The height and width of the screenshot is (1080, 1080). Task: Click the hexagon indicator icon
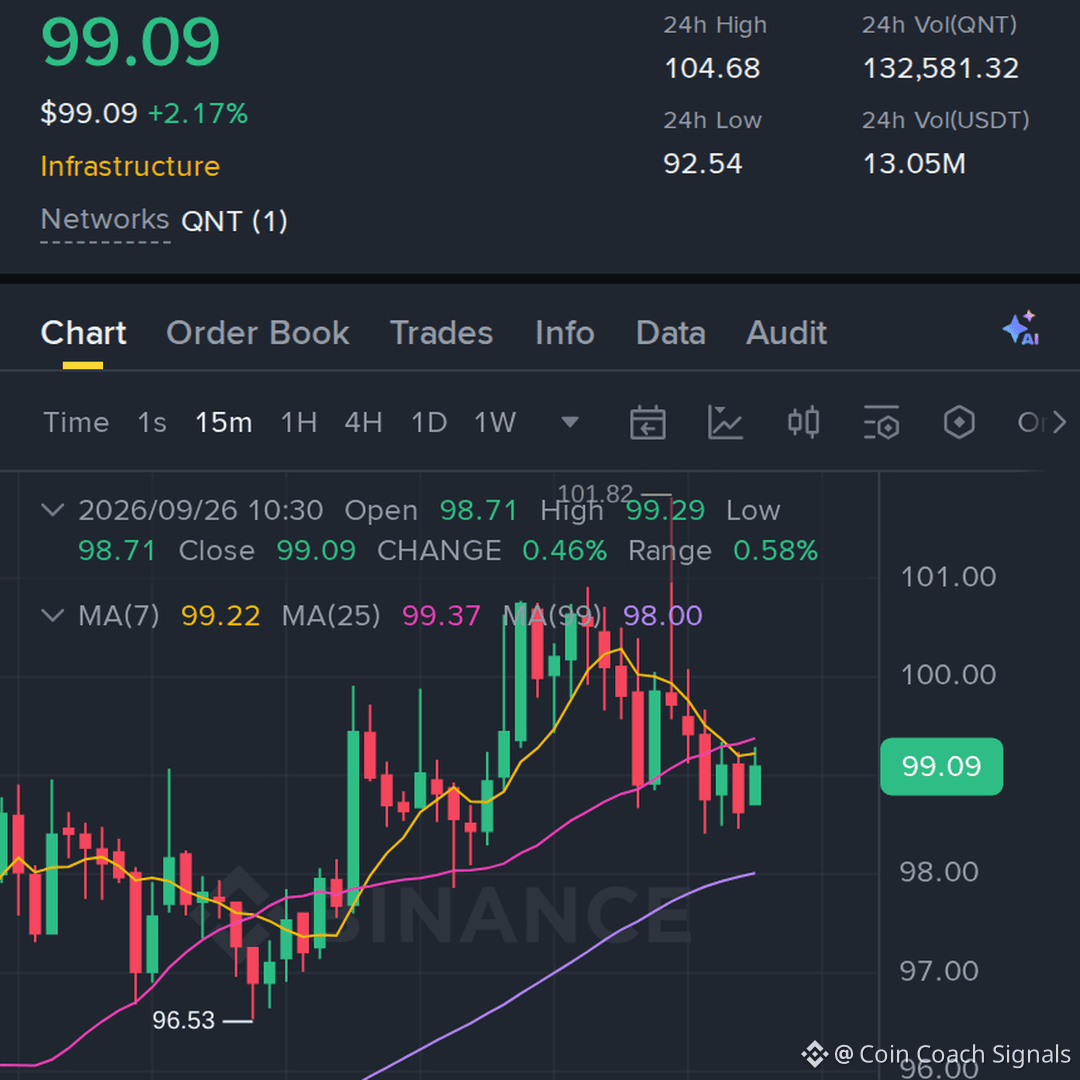[x=959, y=422]
